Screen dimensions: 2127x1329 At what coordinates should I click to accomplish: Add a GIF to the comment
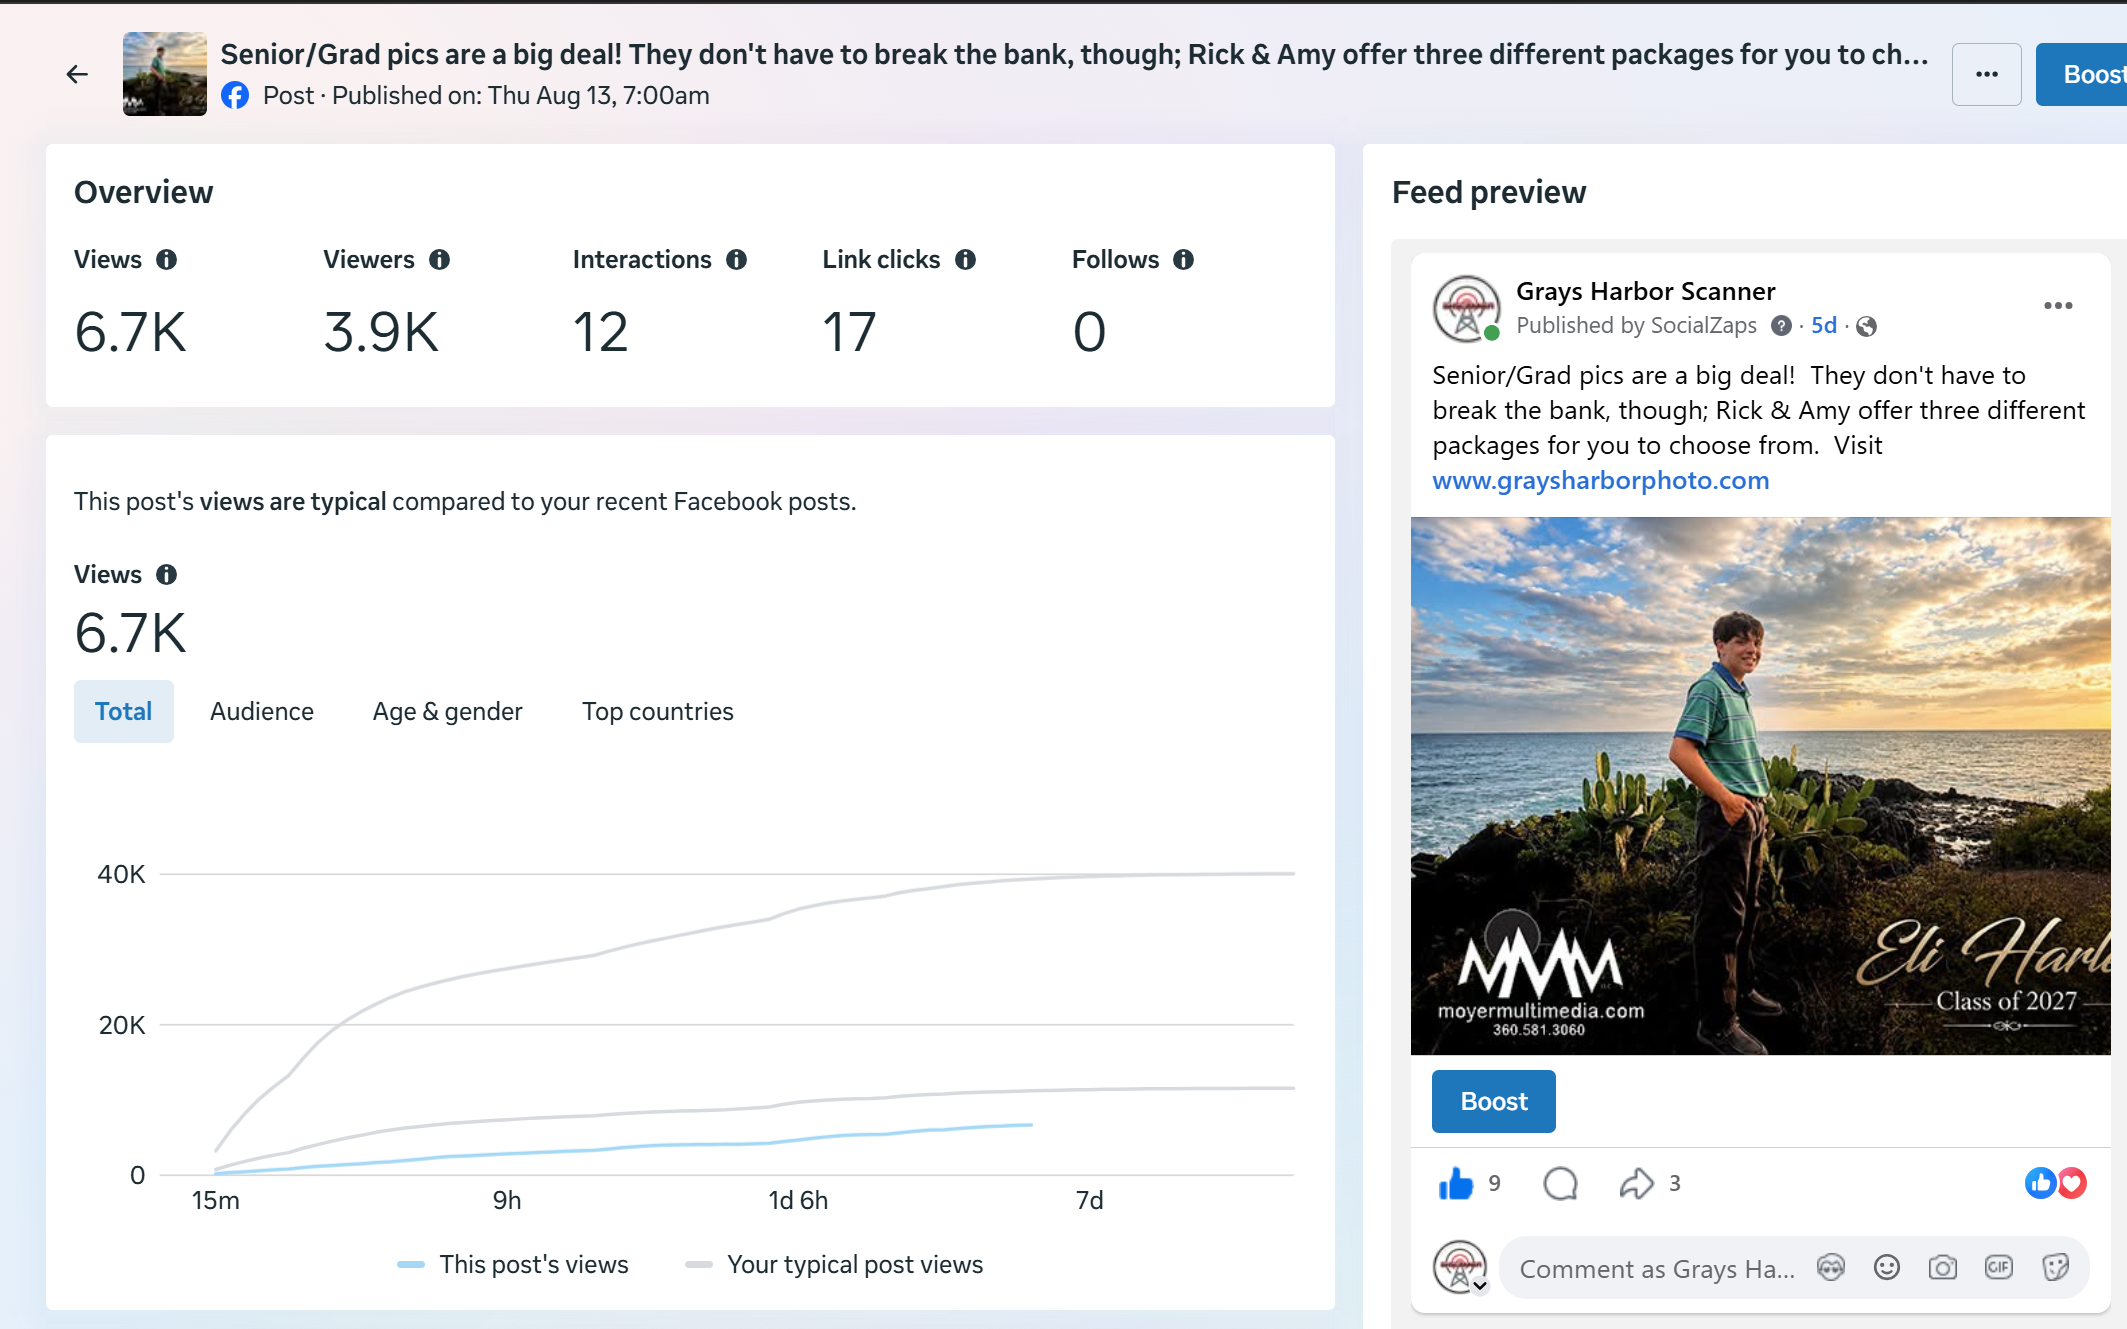(1999, 1268)
